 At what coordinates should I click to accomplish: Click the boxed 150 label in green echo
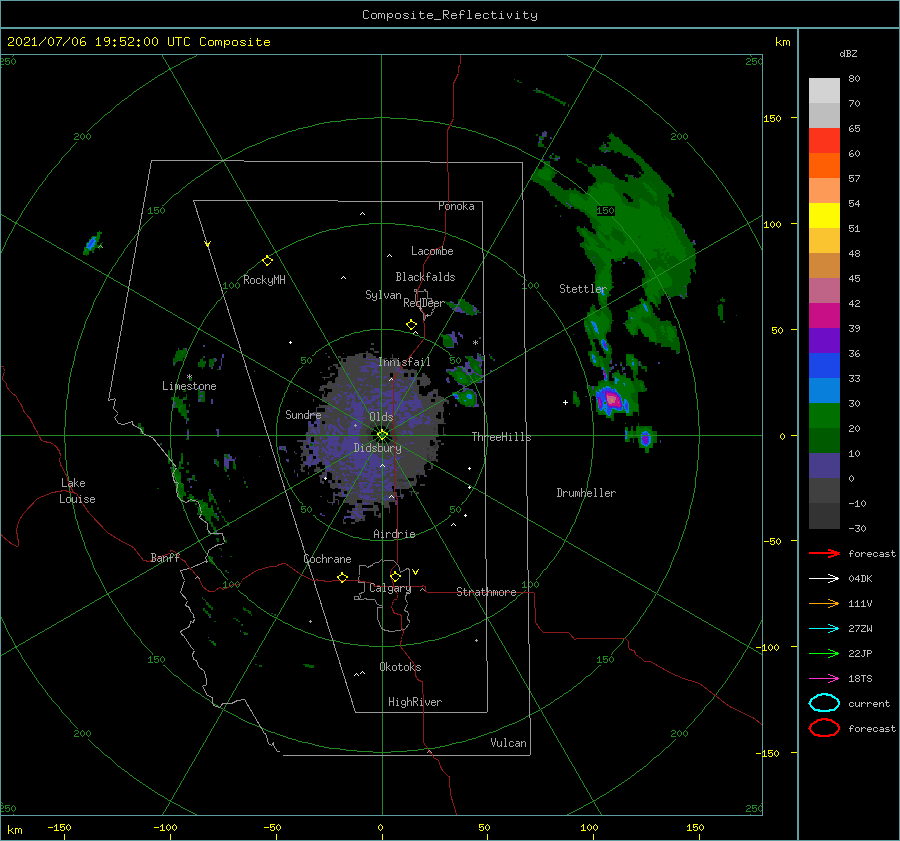coord(605,211)
